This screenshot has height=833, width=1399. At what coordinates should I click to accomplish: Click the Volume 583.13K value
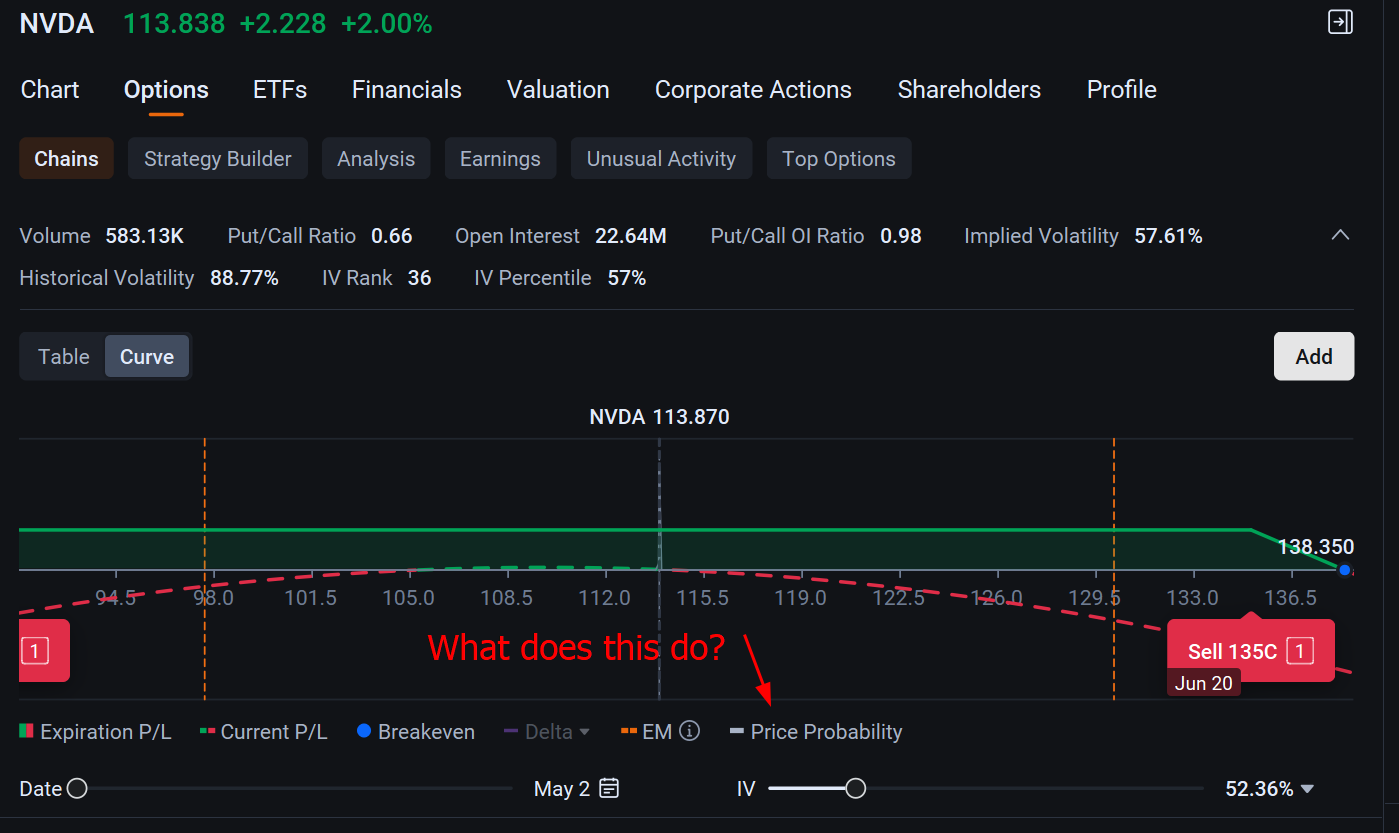(x=144, y=236)
